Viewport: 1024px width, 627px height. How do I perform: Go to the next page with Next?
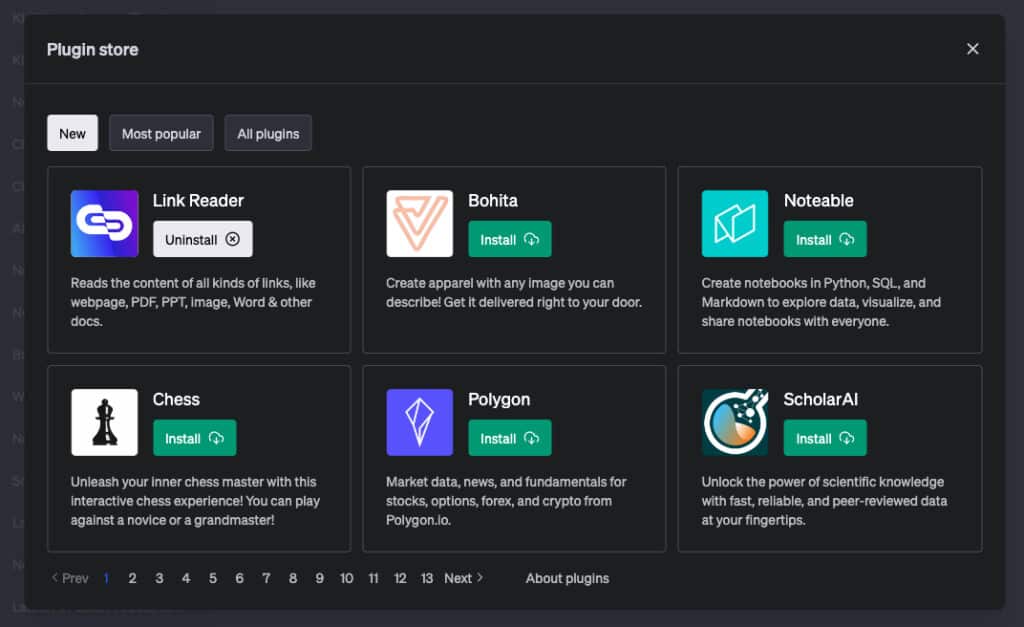464,578
